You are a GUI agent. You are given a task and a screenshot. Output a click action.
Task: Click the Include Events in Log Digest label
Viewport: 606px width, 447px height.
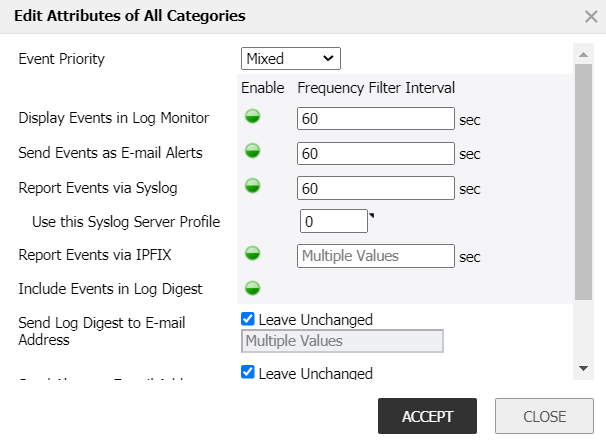coord(110,289)
